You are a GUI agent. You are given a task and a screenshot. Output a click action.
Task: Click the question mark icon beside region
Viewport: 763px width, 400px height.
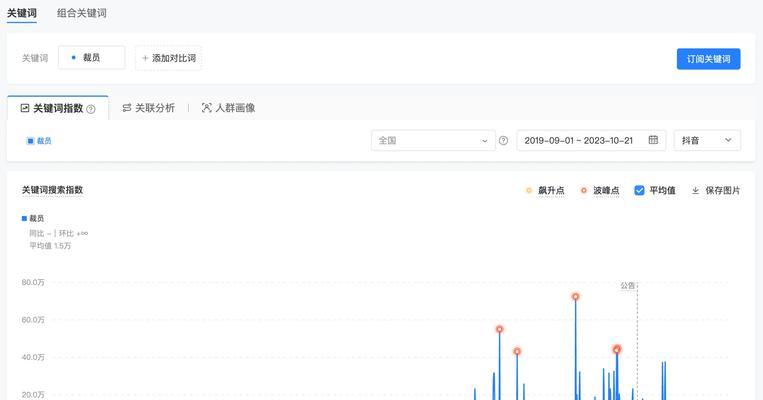point(504,141)
